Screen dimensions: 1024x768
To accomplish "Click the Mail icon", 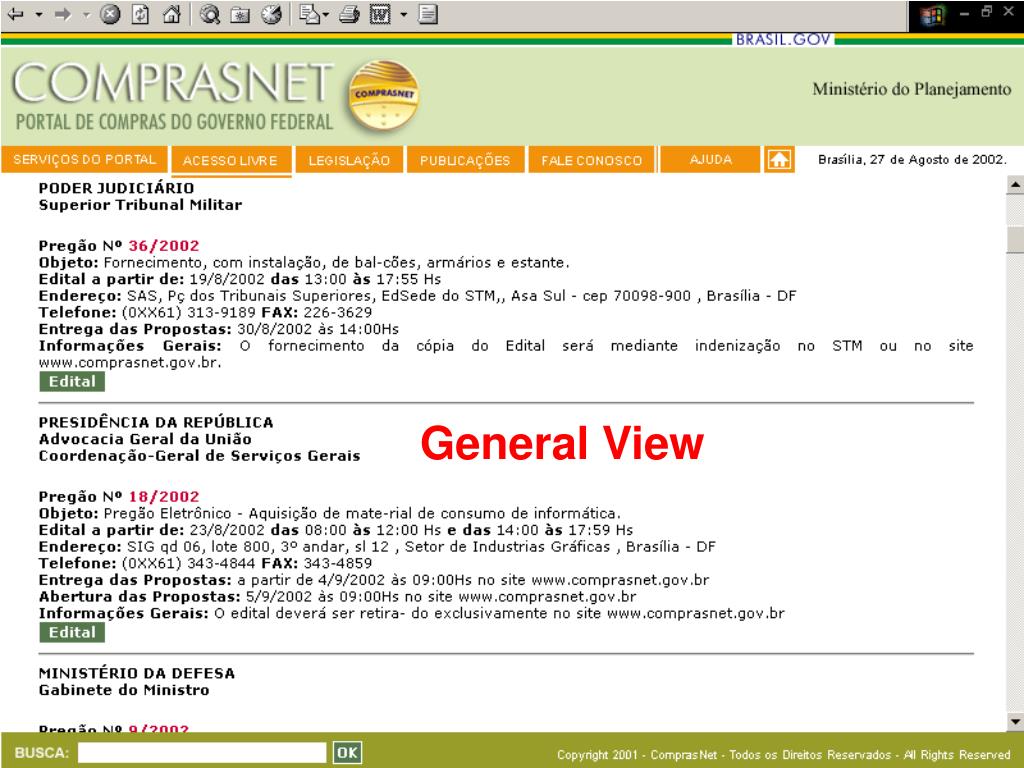I will [x=308, y=14].
